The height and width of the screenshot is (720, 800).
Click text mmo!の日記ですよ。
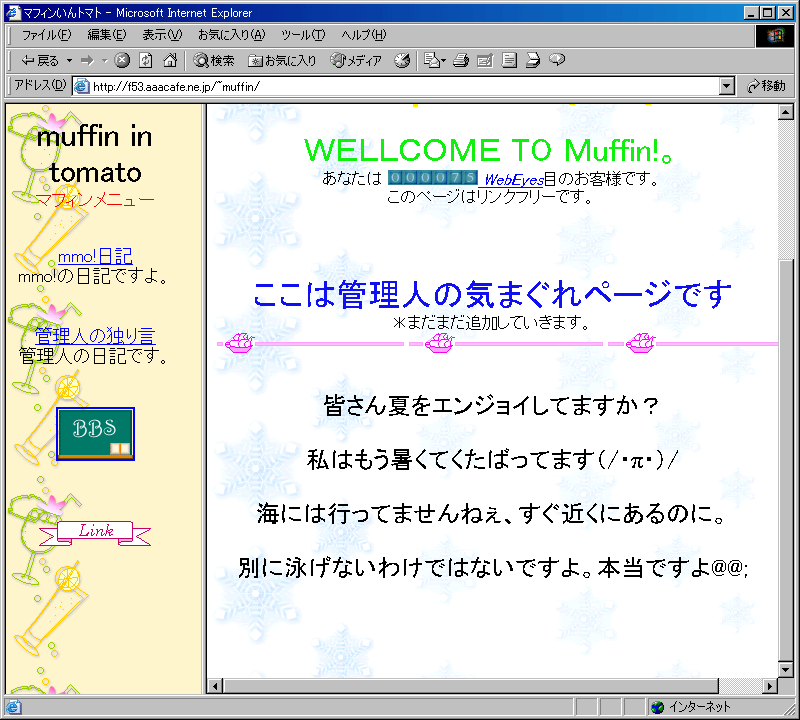pyautogui.click(x=93, y=276)
